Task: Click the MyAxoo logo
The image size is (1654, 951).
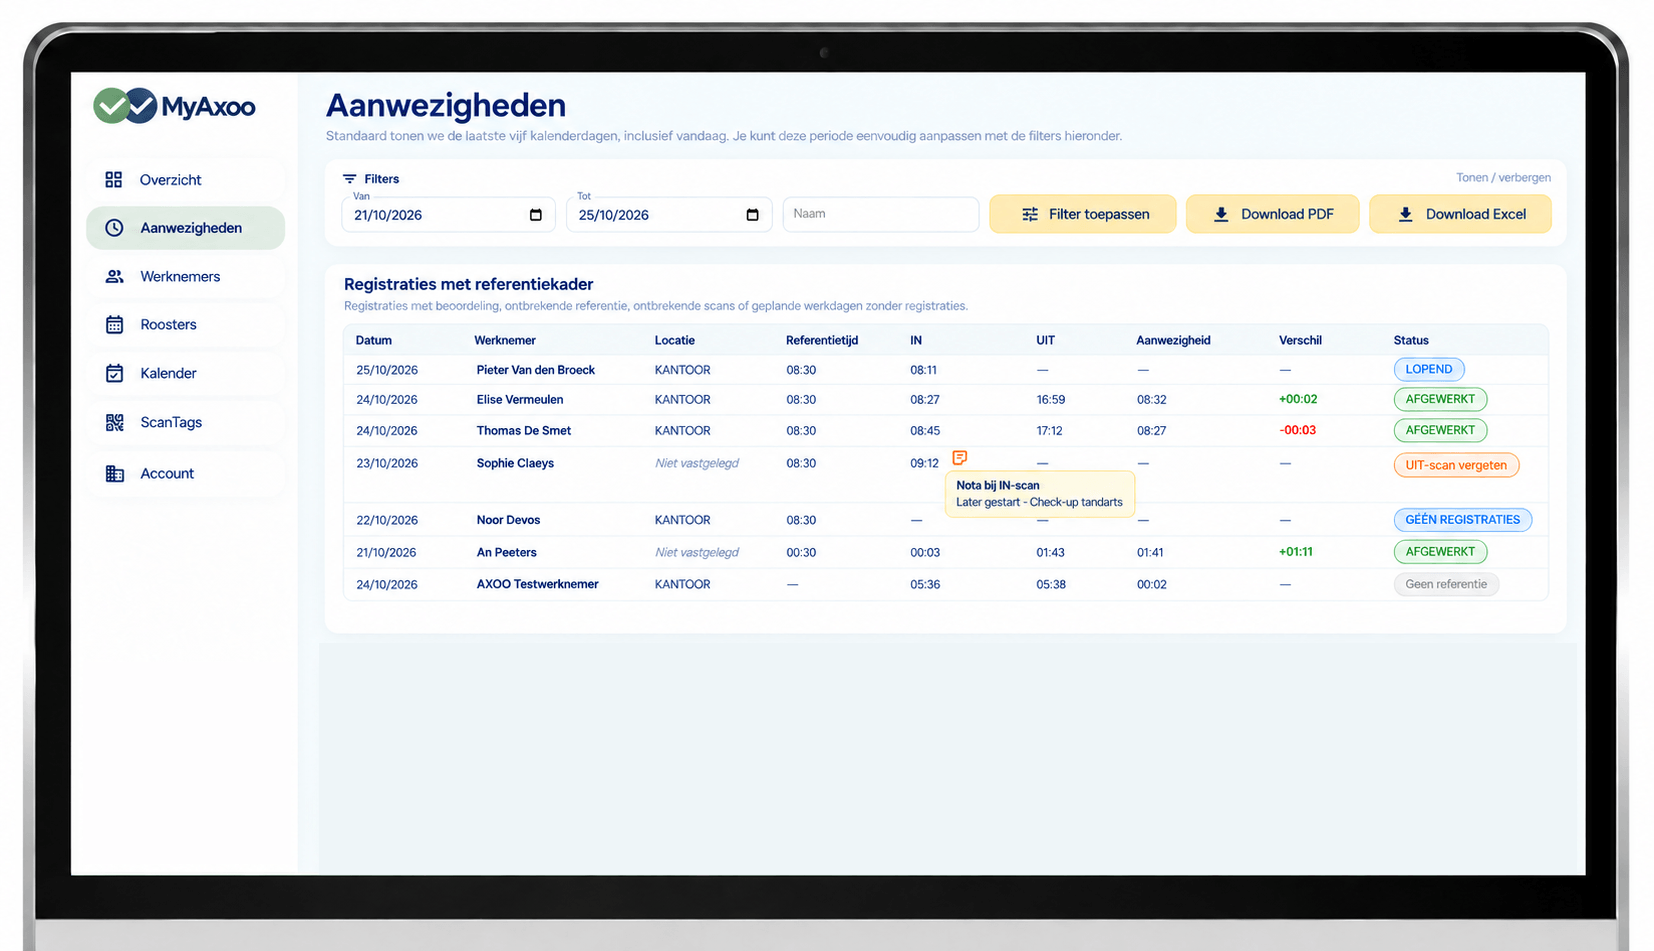Action: [x=174, y=106]
